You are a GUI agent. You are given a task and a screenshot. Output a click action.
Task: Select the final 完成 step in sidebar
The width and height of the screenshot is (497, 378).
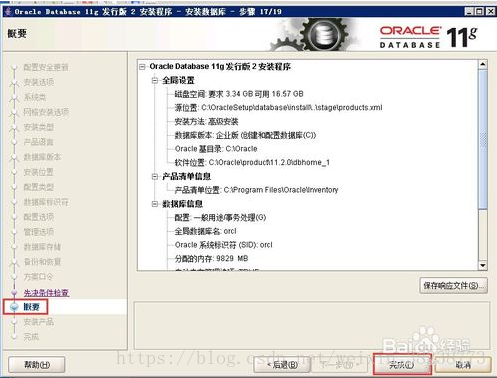31,337
